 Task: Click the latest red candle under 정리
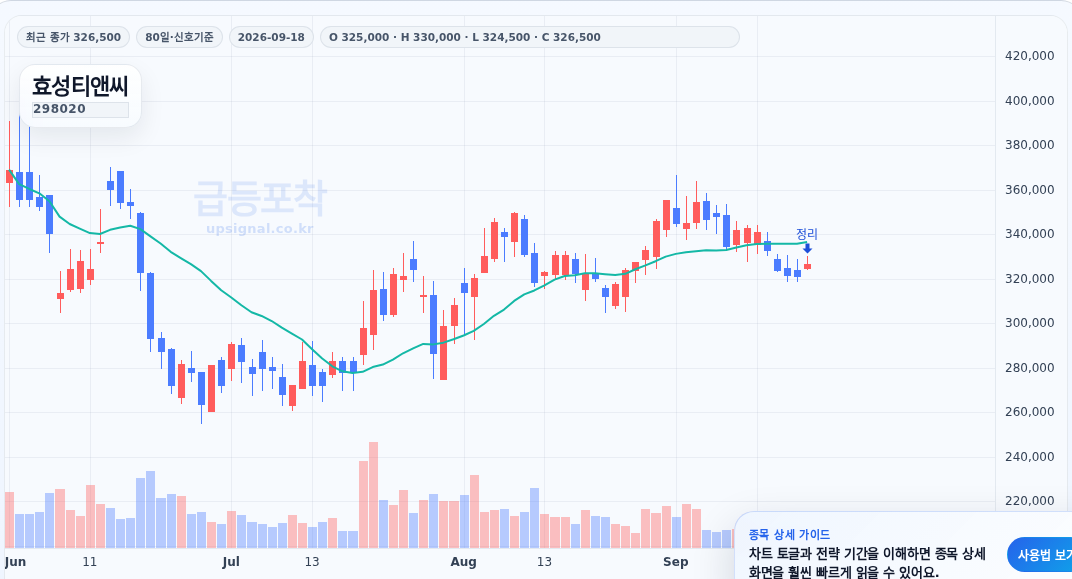(807, 267)
